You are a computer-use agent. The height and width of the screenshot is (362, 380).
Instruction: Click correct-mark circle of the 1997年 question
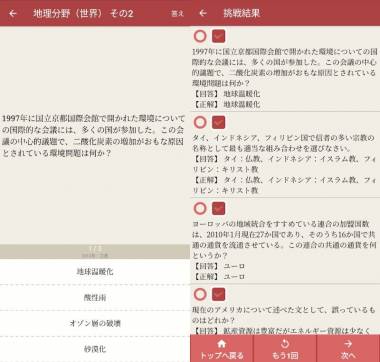[200, 36]
